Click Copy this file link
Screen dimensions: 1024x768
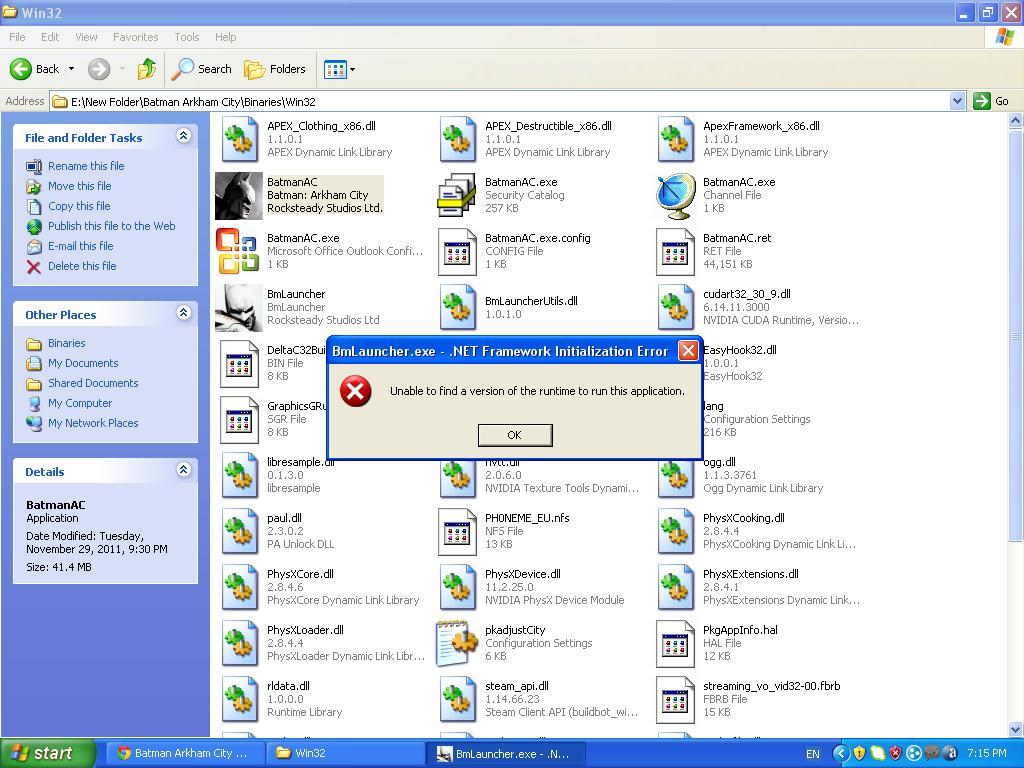[79, 206]
